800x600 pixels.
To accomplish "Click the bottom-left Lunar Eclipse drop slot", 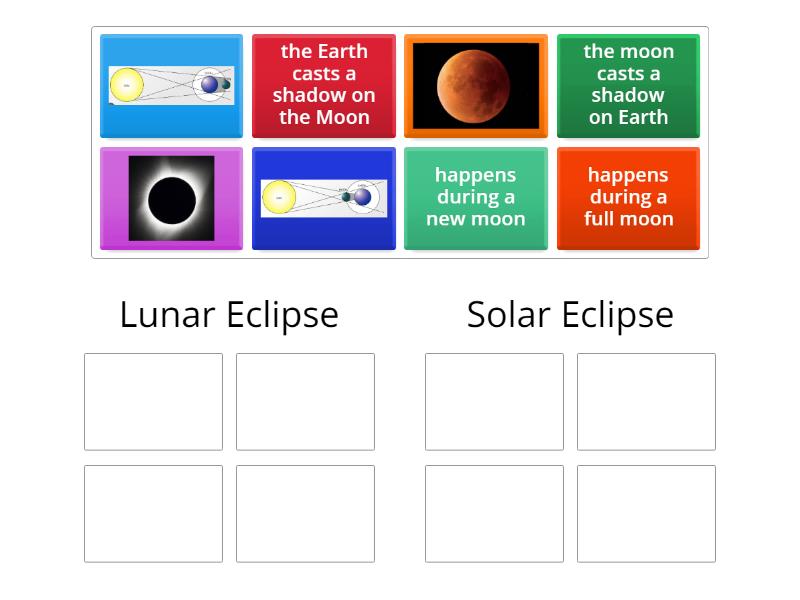I will click(153, 514).
